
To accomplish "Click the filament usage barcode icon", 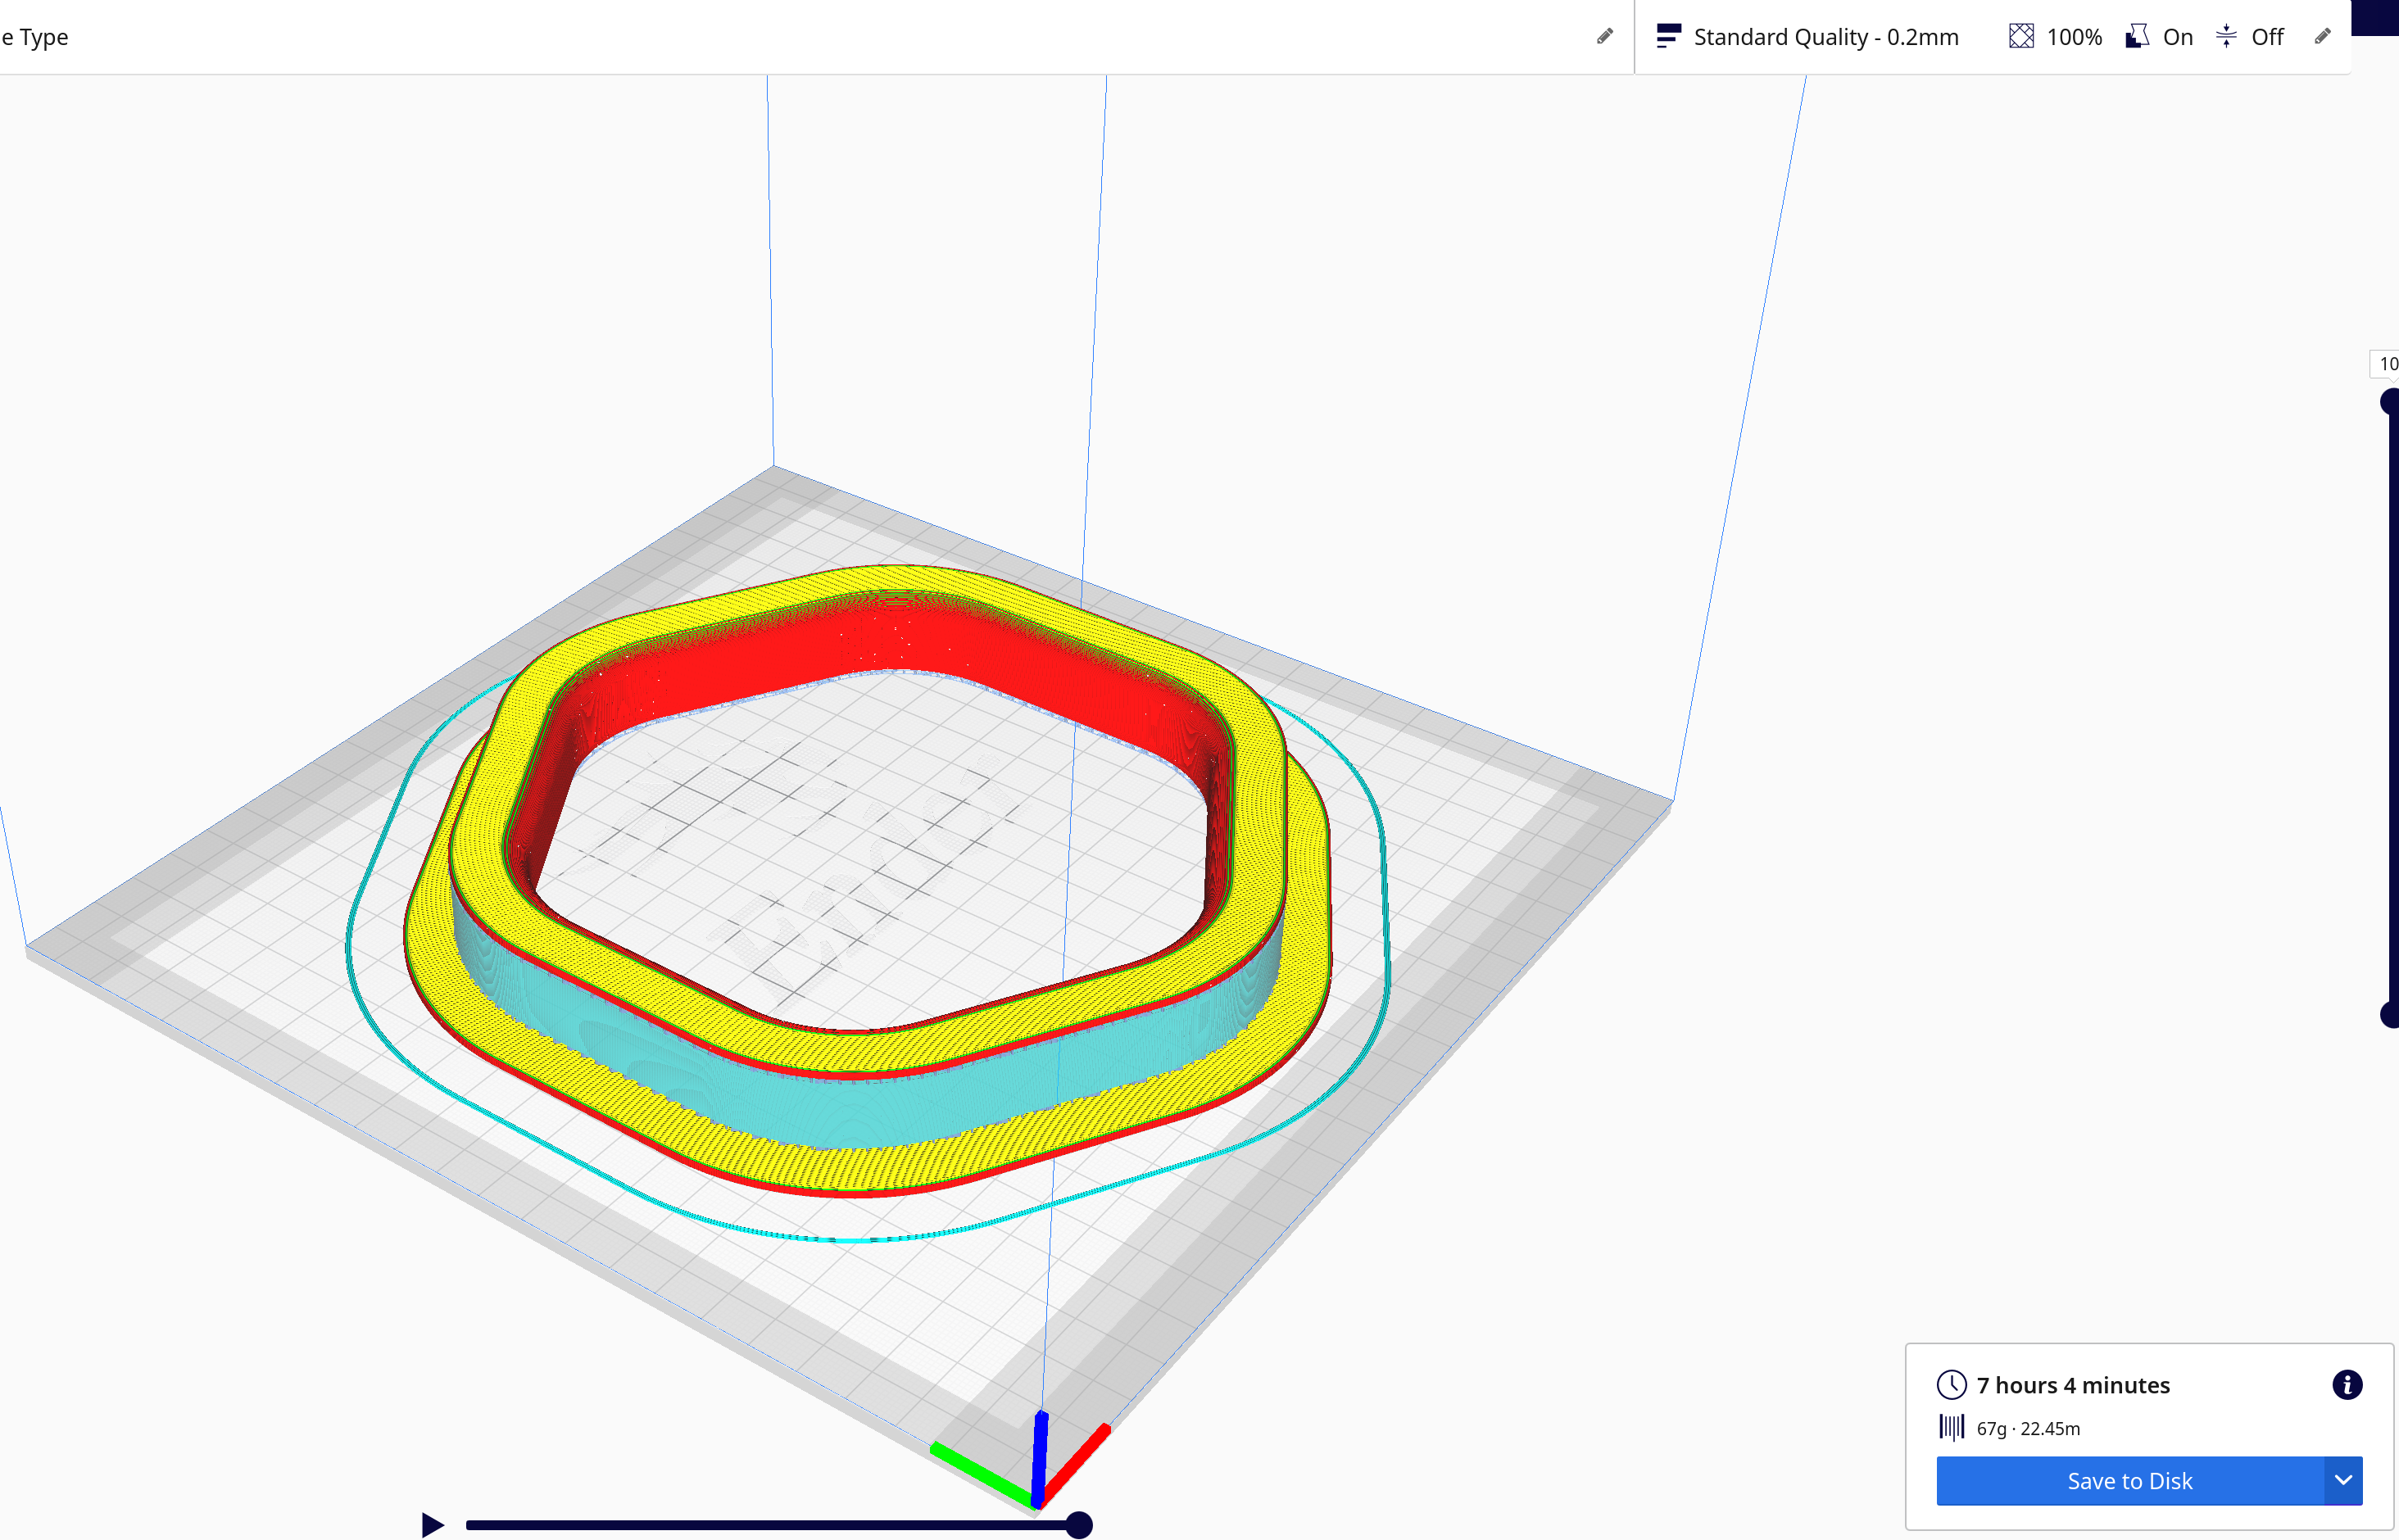I will pyautogui.click(x=1951, y=1428).
